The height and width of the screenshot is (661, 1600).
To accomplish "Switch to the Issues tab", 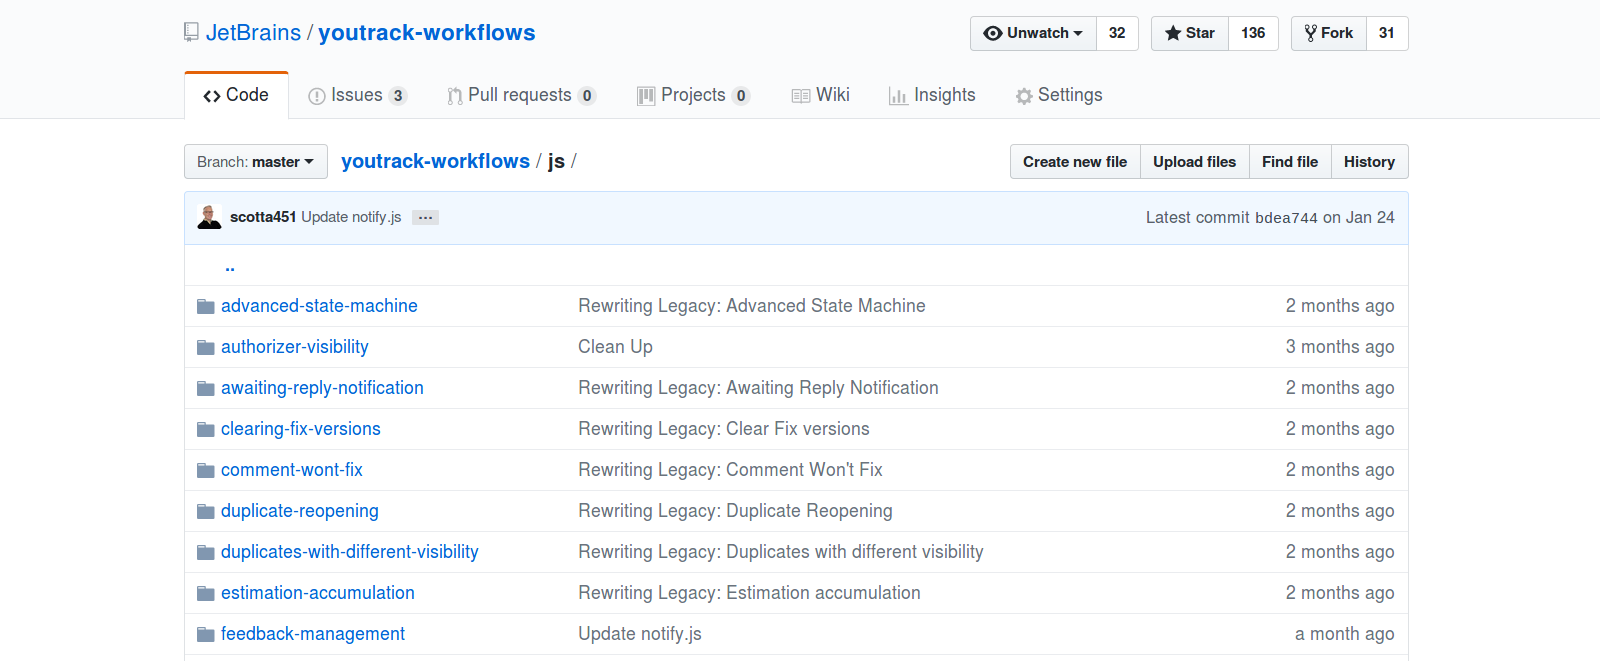I will coord(358,95).
